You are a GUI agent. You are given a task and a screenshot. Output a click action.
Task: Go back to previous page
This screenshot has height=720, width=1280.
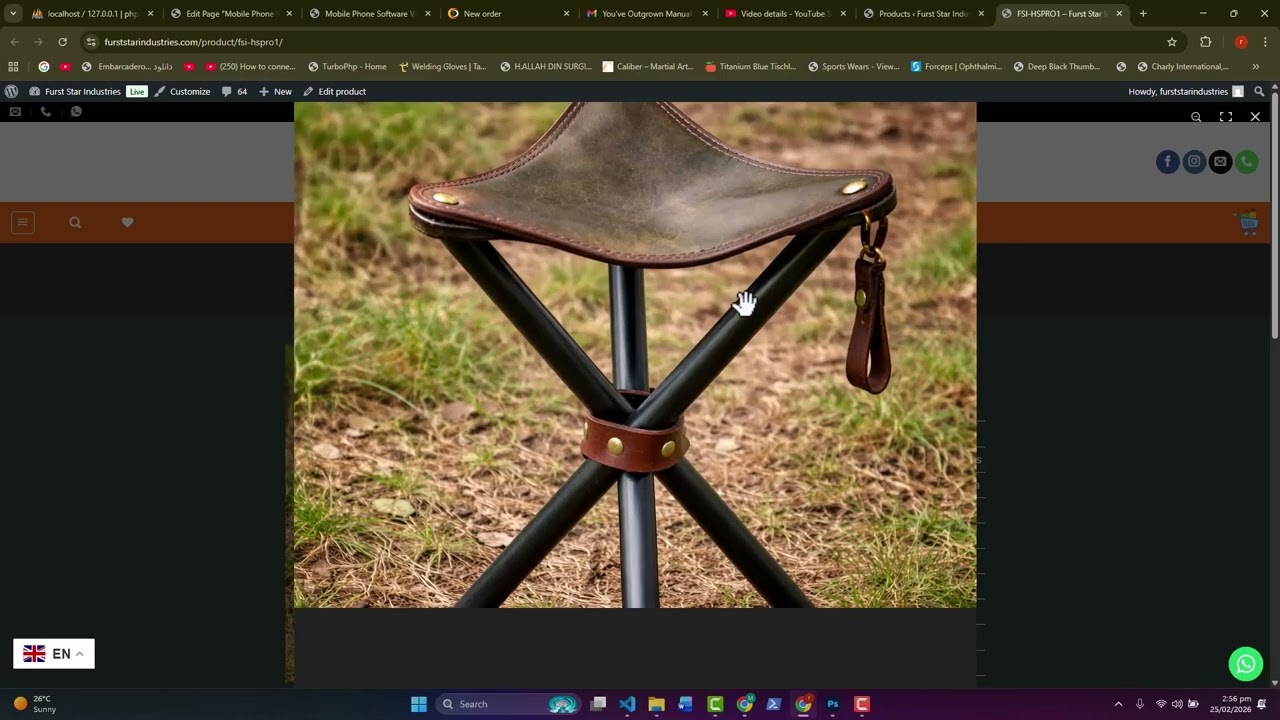coord(14,42)
